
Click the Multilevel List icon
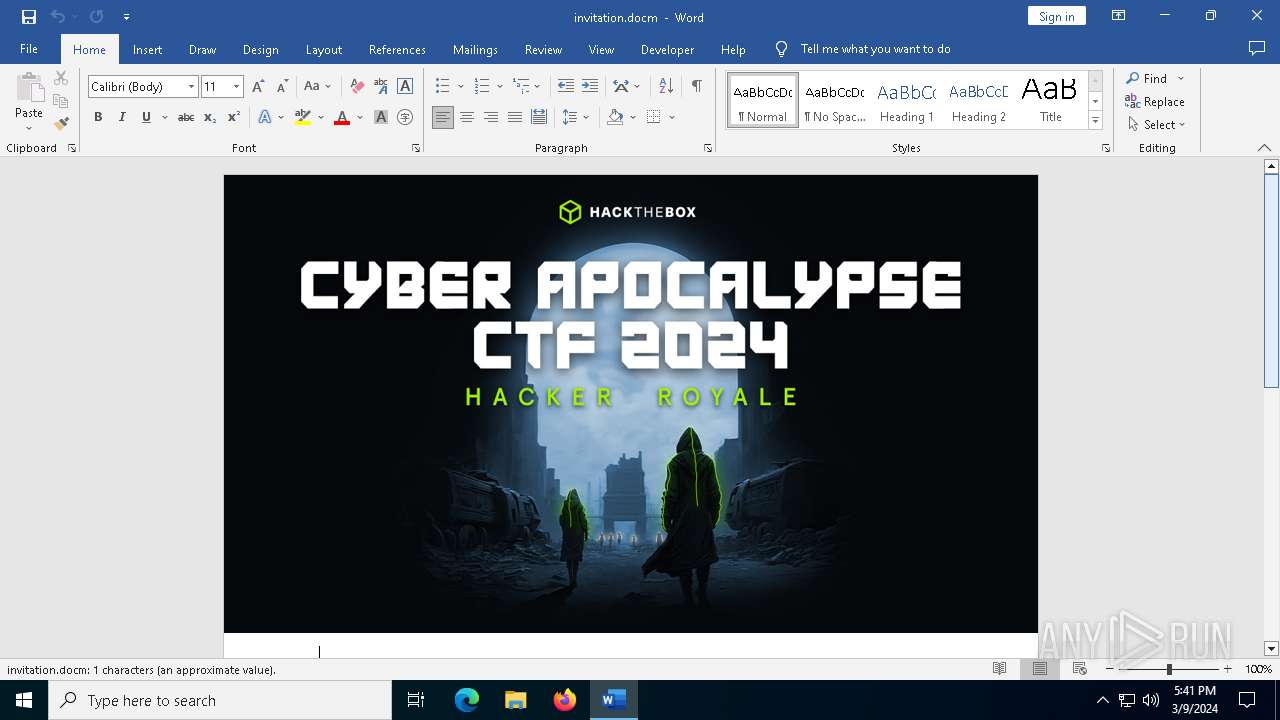coord(521,86)
